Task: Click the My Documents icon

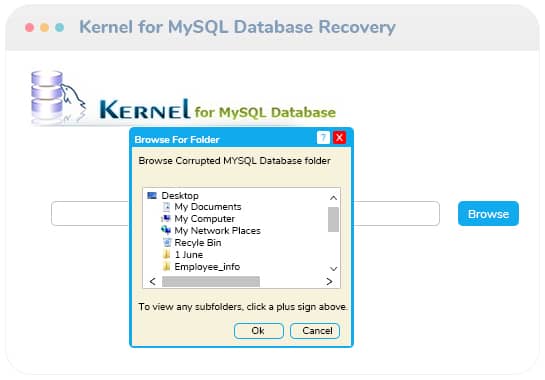Action: click(166, 207)
